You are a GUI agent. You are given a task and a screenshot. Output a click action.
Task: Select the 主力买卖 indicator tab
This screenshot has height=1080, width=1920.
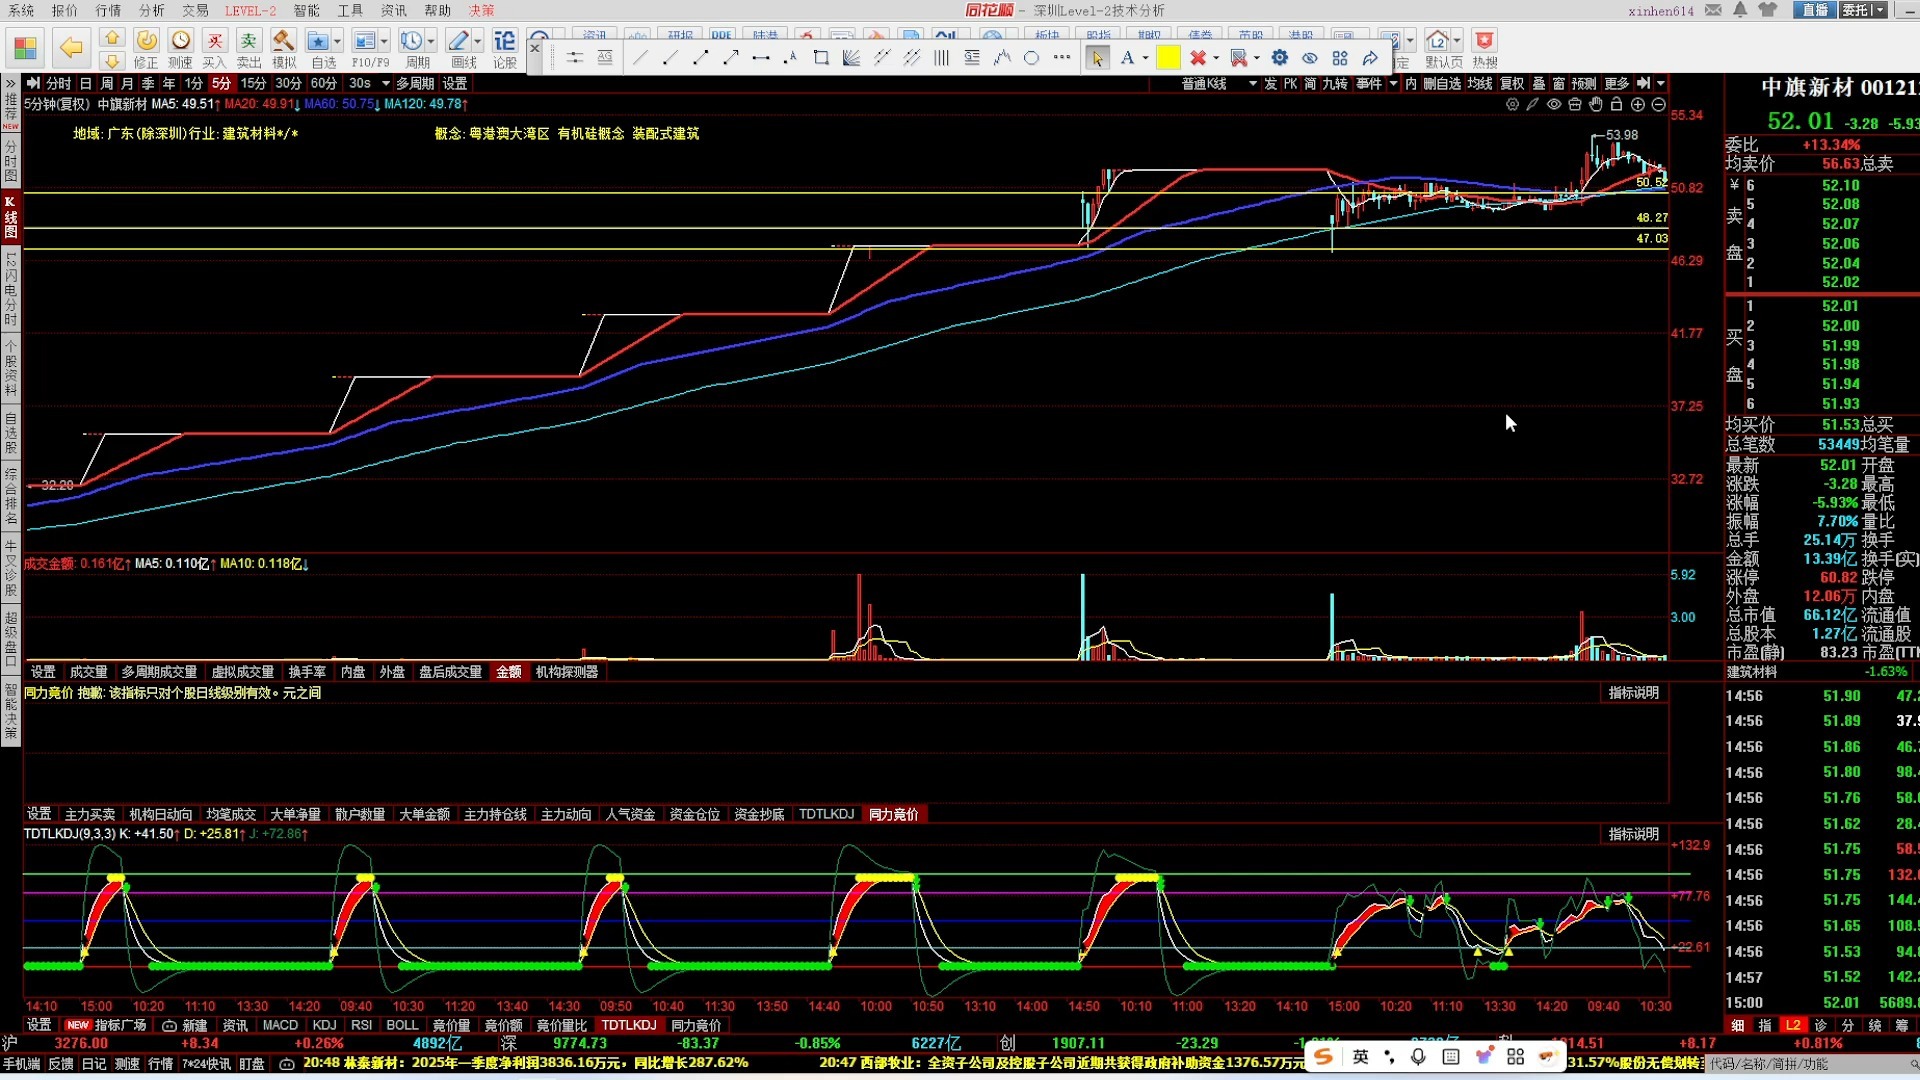tap(90, 815)
